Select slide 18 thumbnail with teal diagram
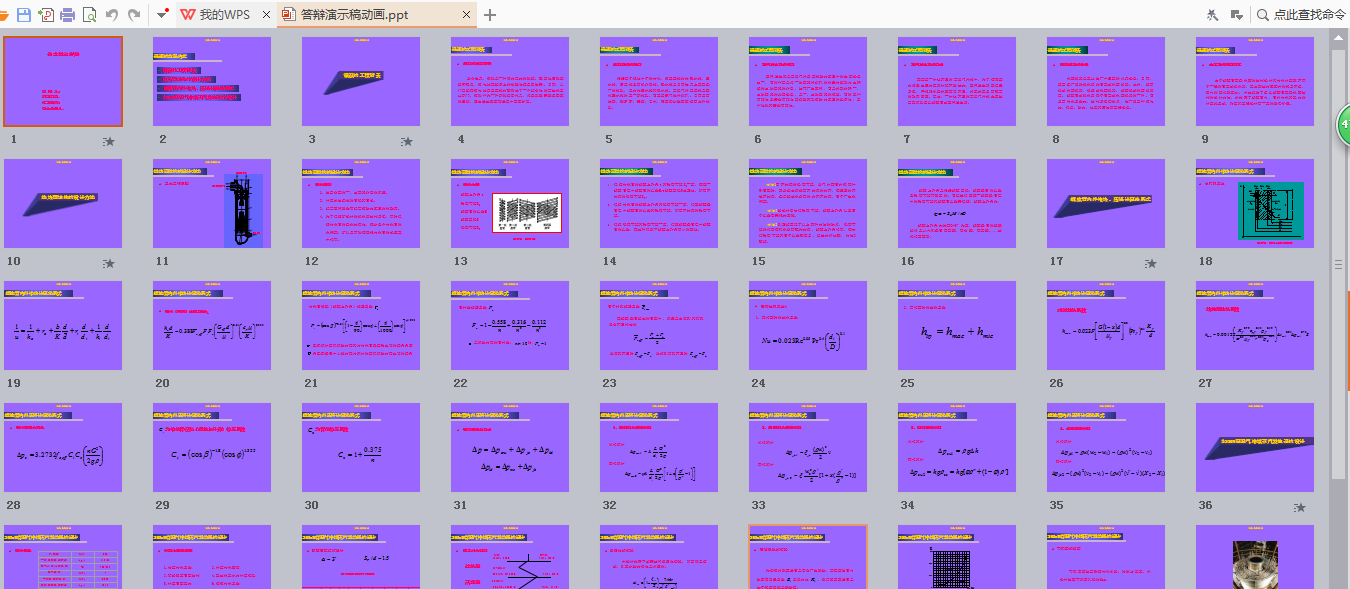Image resolution: width=1350 pixels, height=589 pixels. point(1255,204)
